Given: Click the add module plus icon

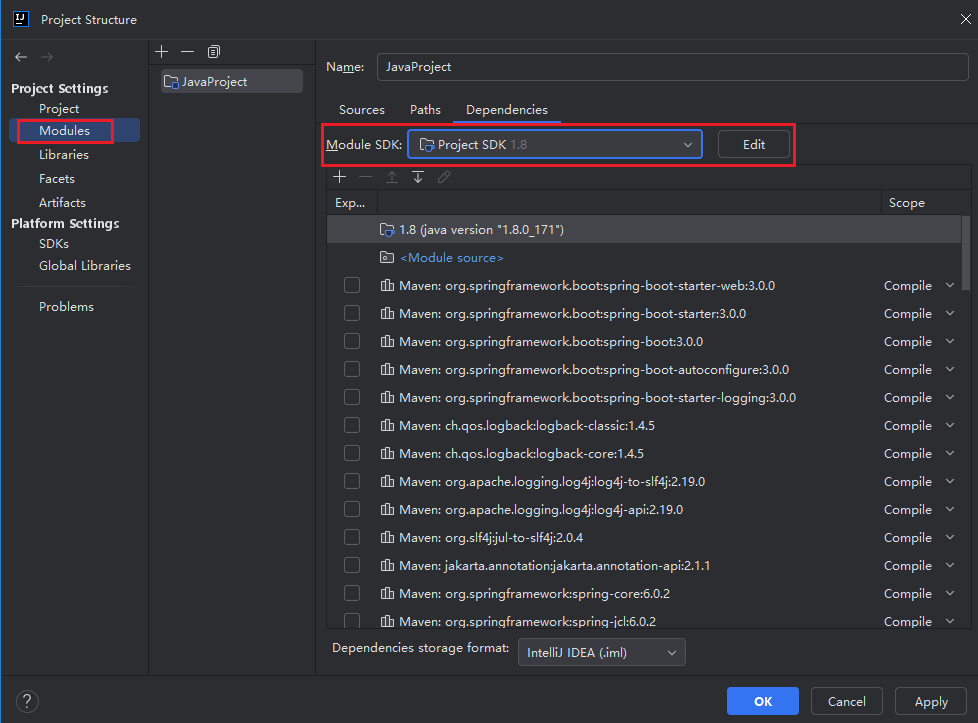Looking at the screenshot, I should pos(162,51).
